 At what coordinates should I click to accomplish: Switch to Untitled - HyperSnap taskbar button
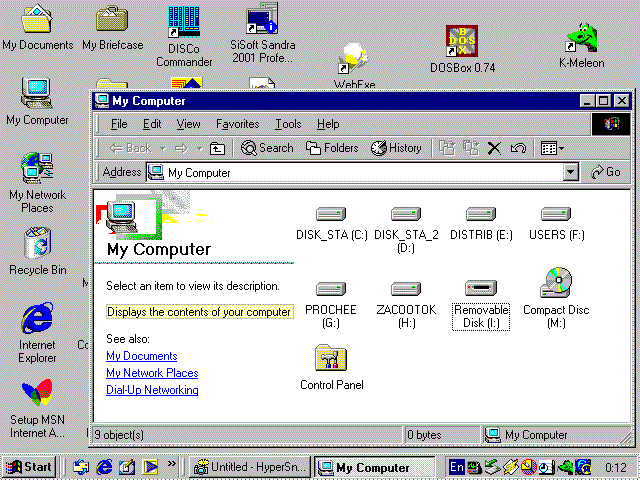point(250,467)
